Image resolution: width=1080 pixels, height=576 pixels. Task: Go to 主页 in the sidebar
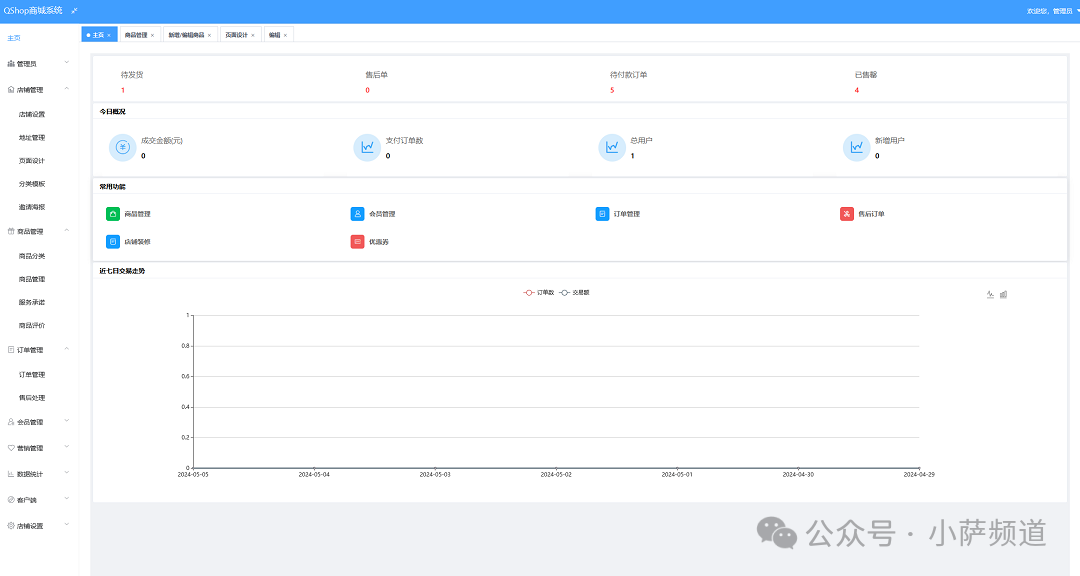14,38
